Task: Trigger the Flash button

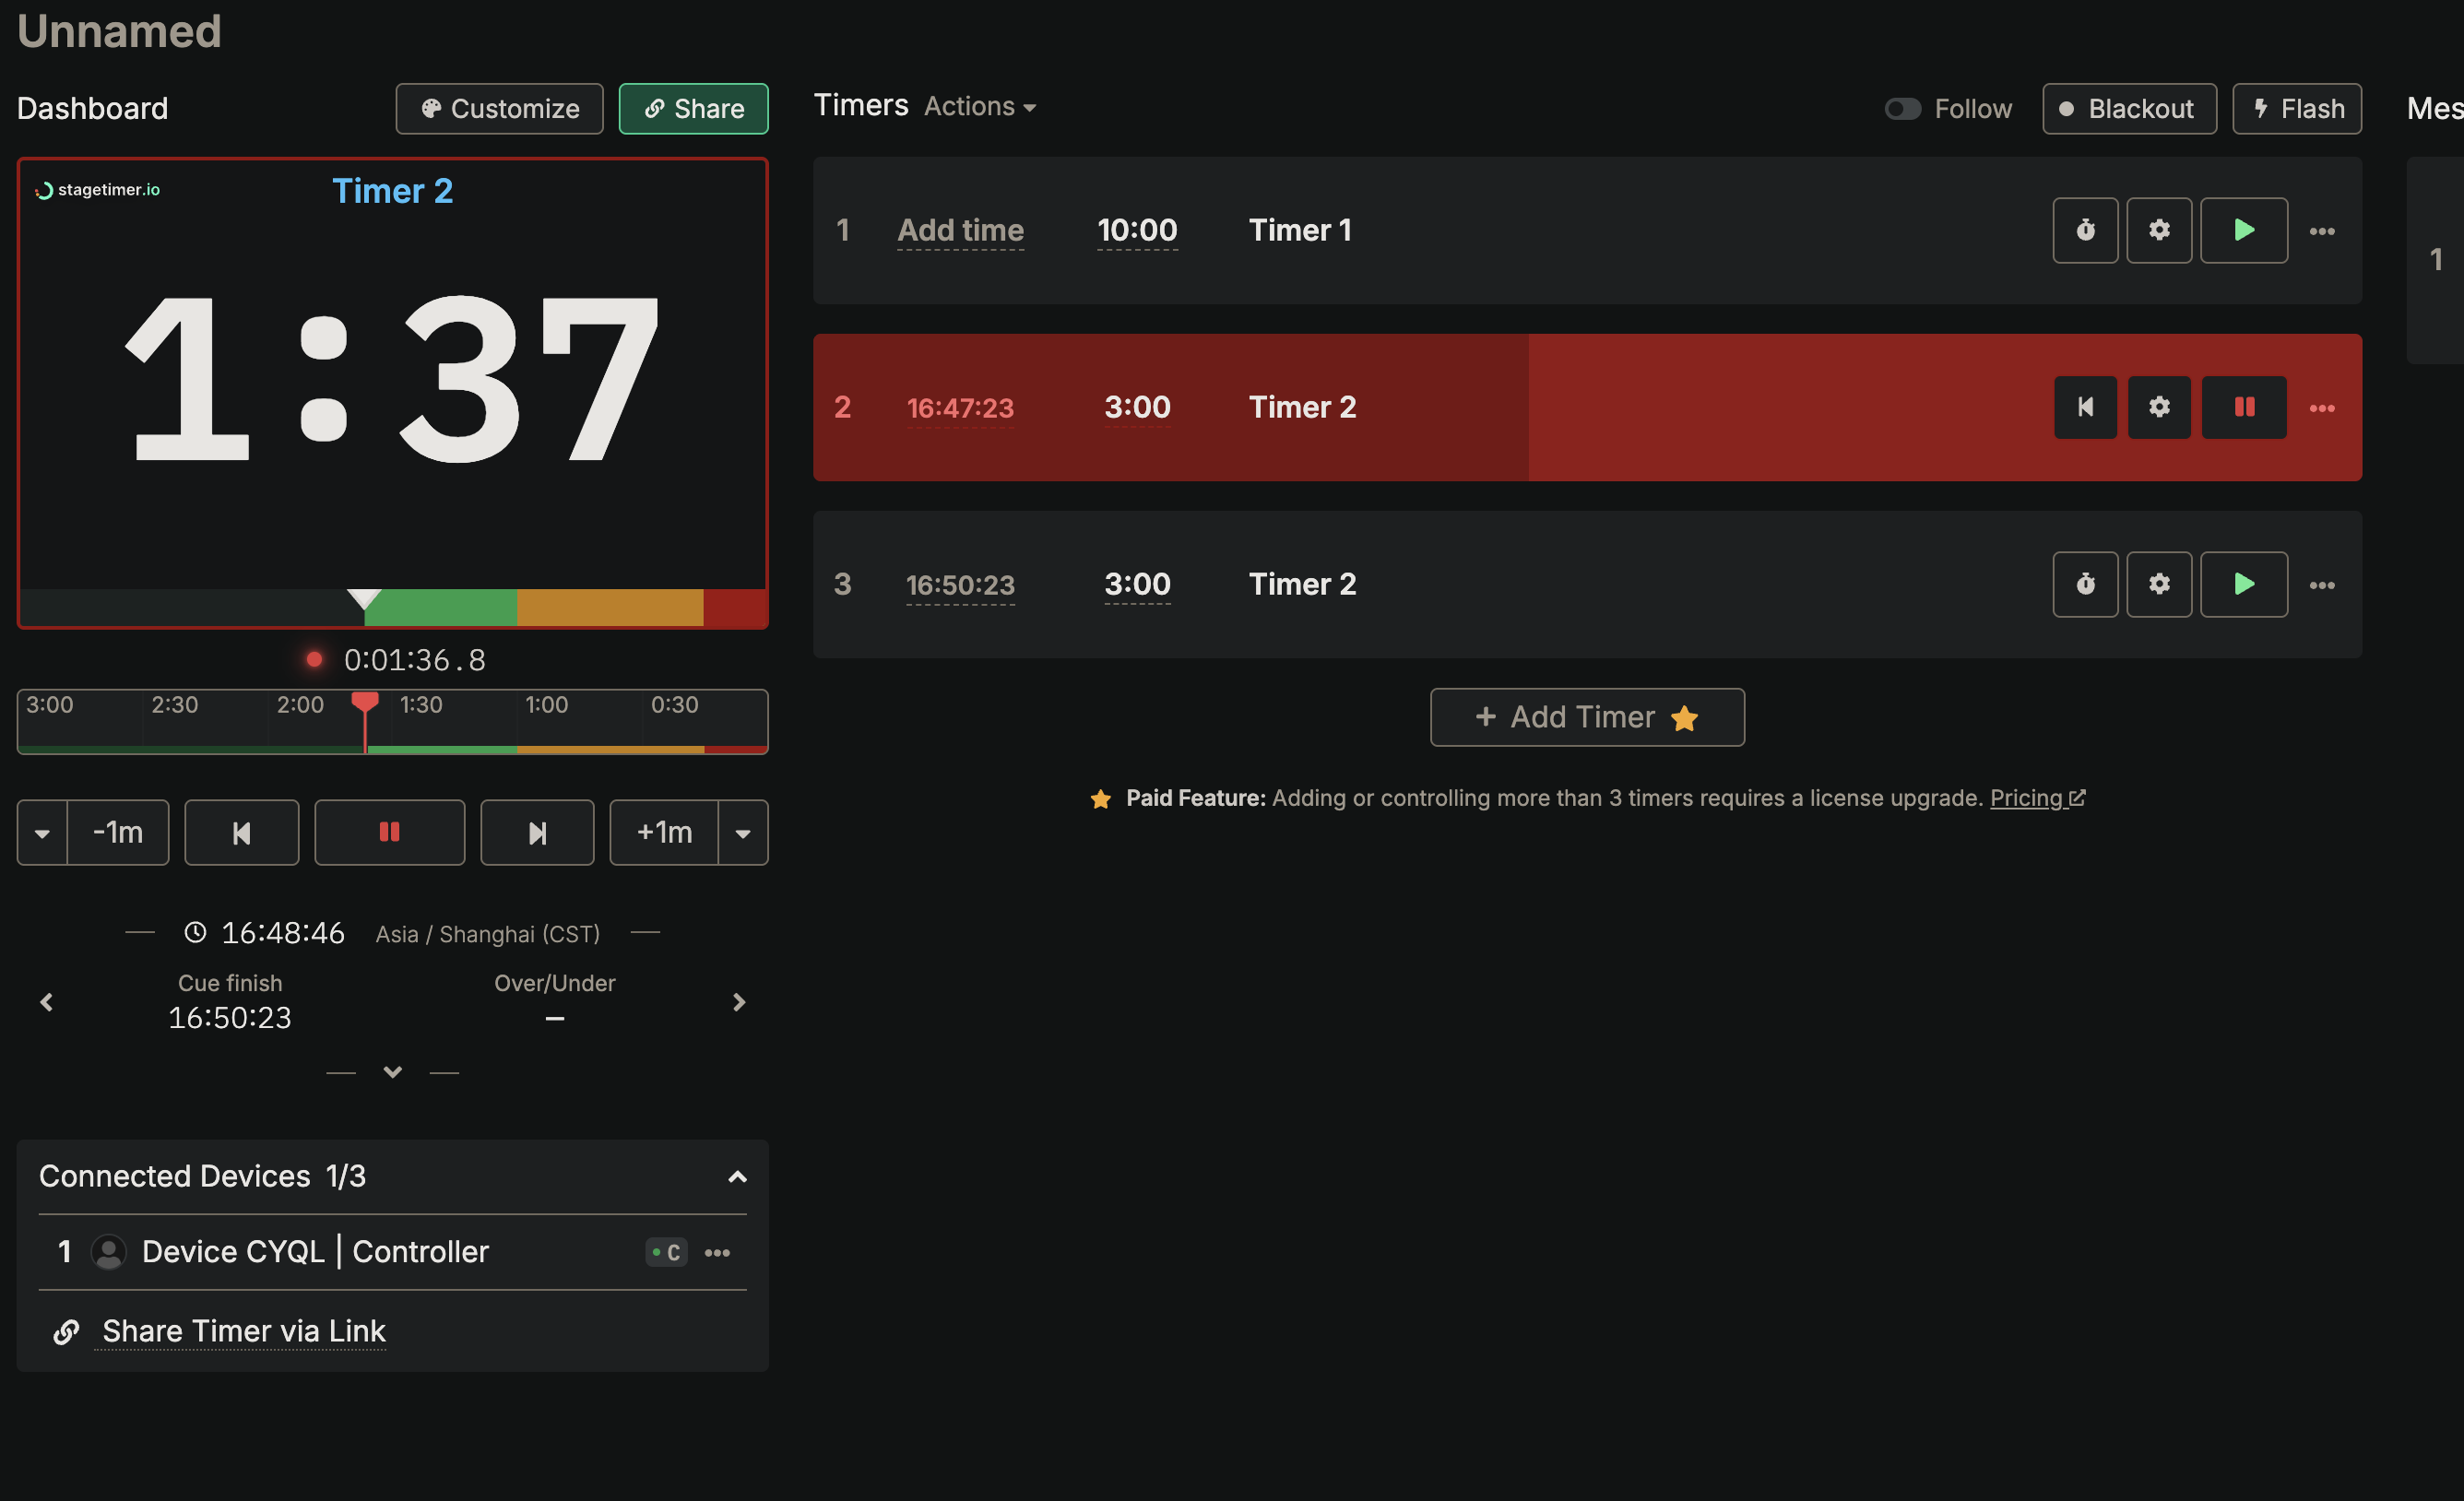Action: click(x=2296, y=108)
